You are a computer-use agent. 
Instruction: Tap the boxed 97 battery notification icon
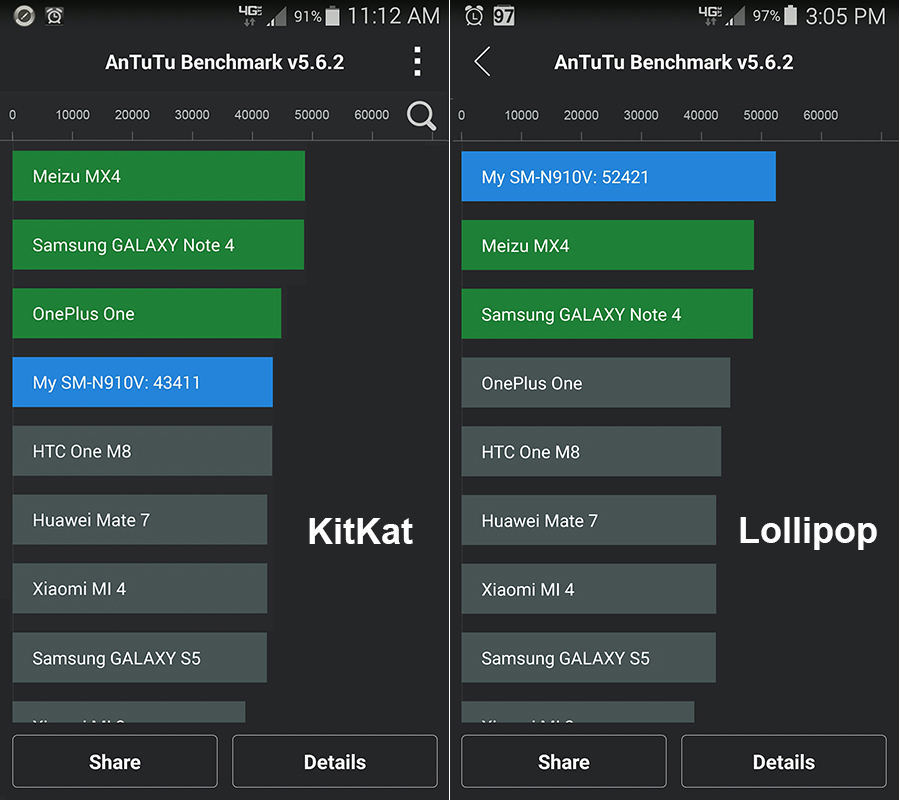click(x=503, y=16)
